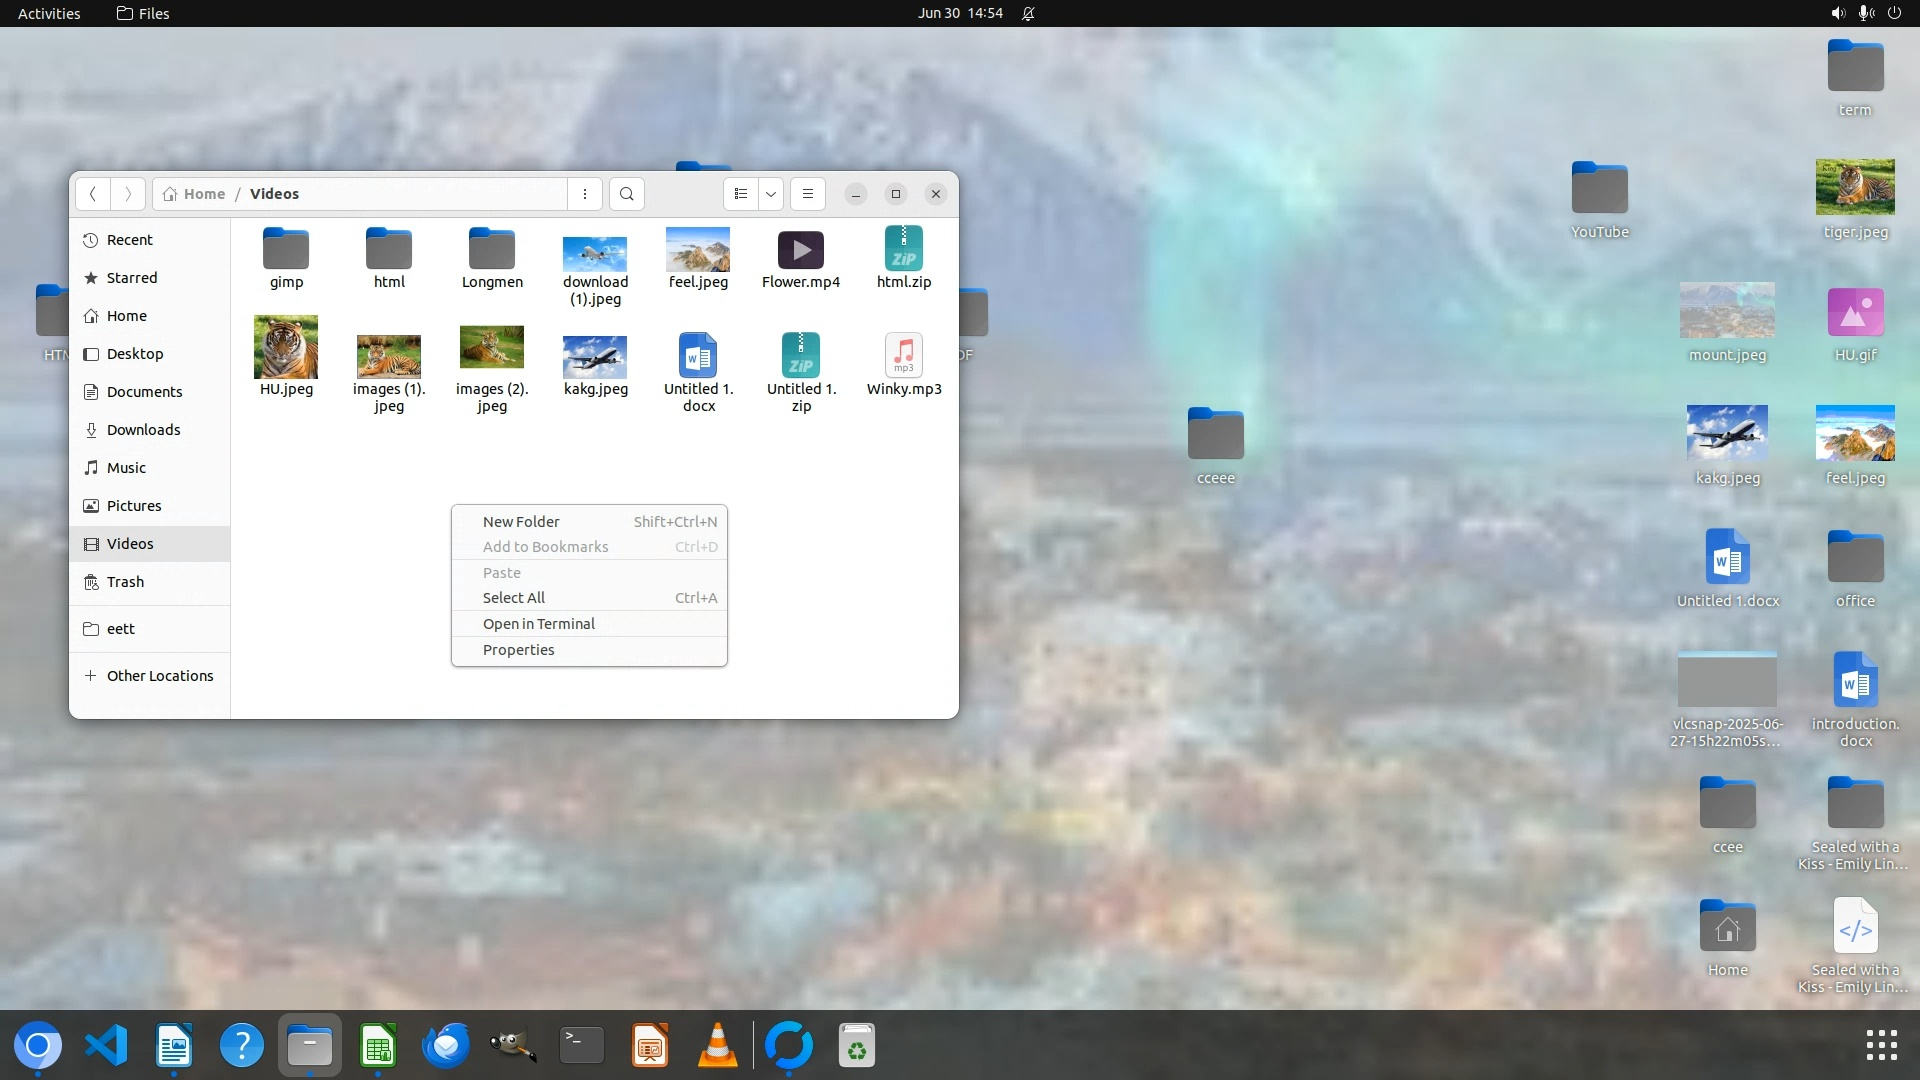Click Properties in the context menu

518,650
